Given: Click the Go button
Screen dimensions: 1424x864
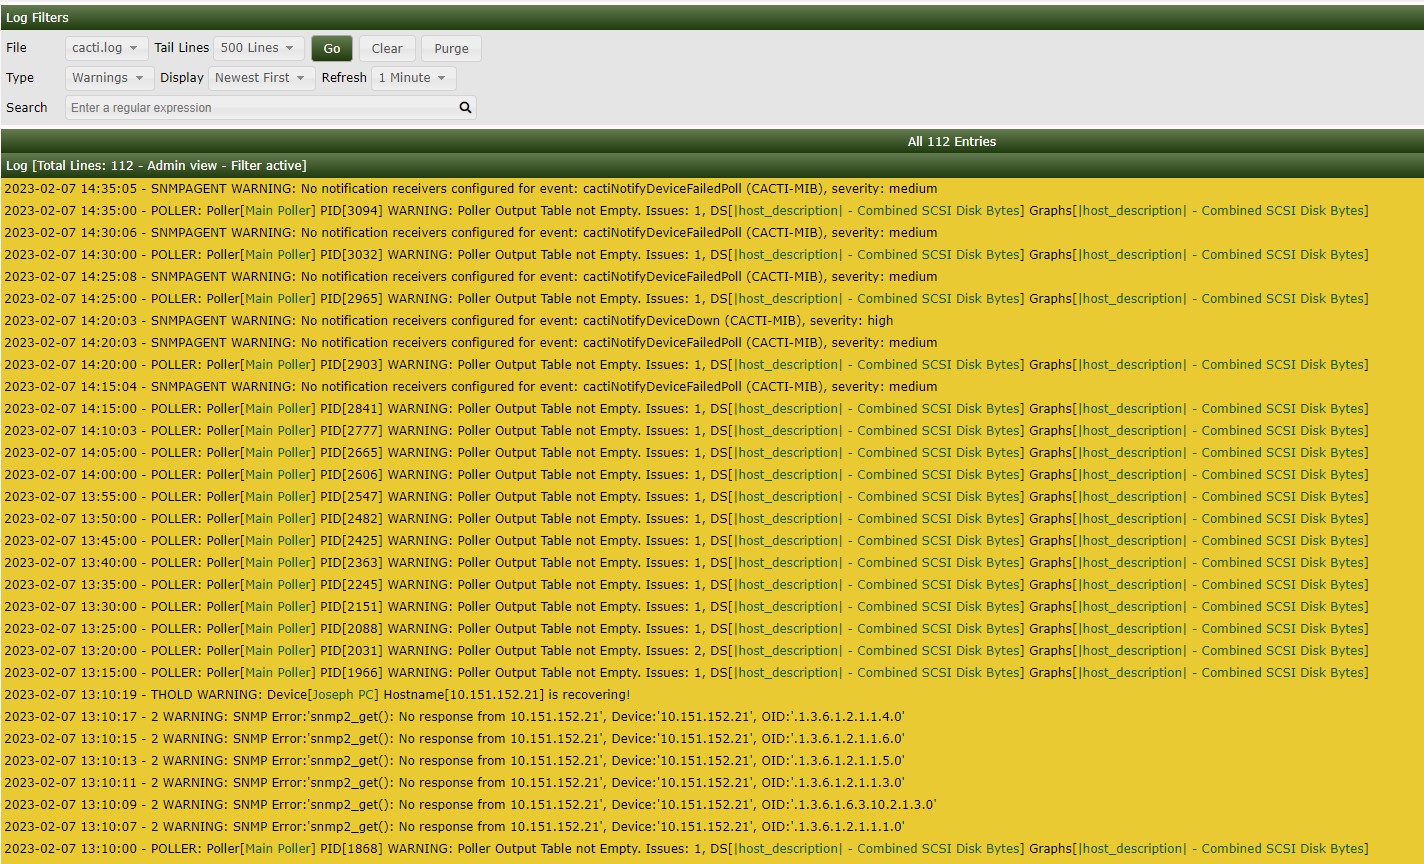Looking at the screenshot, I should click(332, 48).
